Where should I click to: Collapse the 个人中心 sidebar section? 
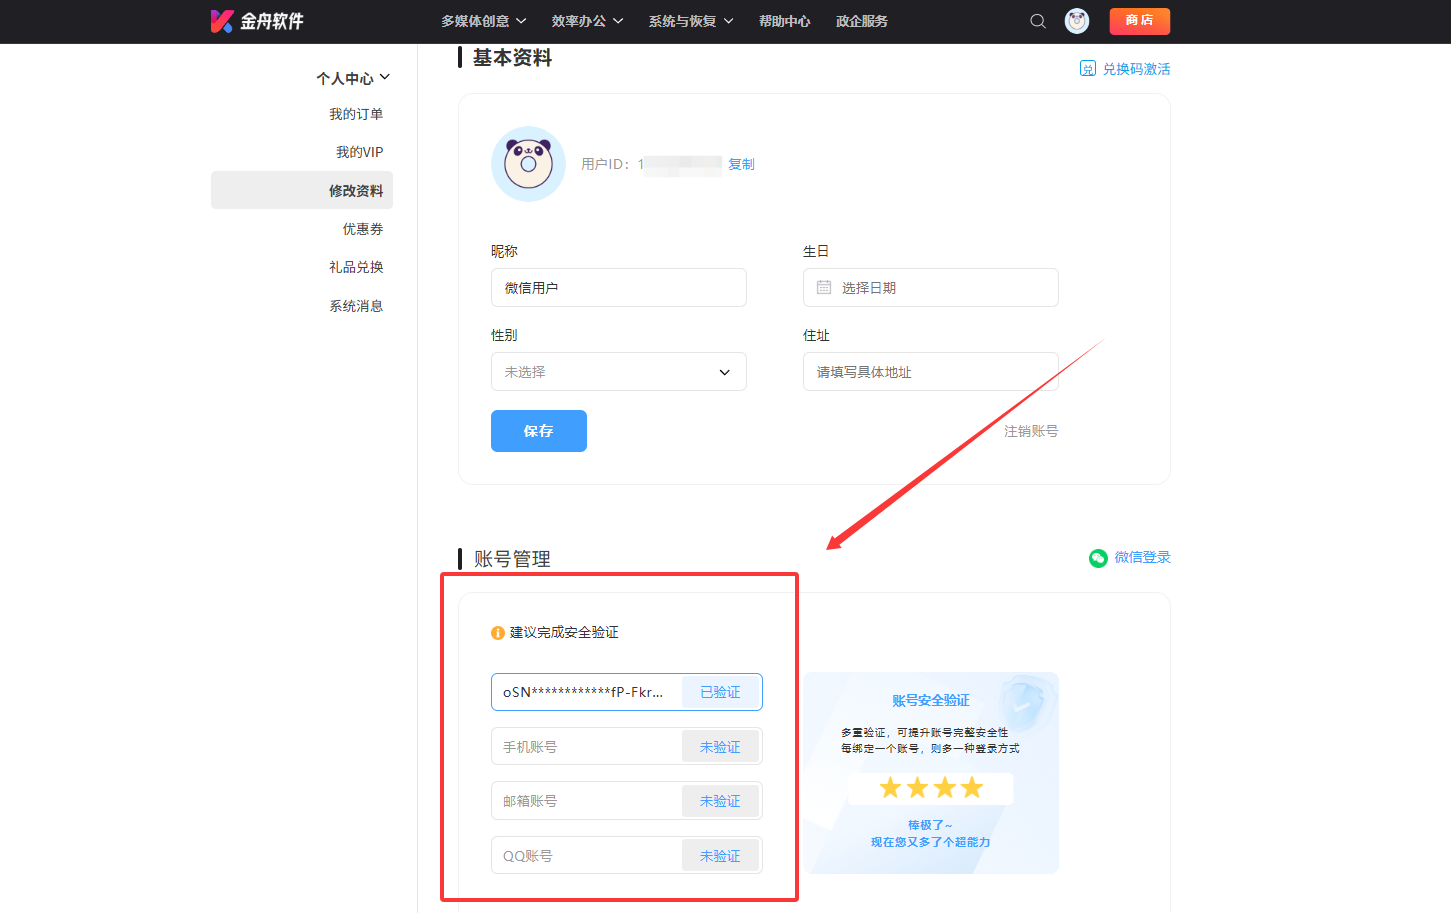(x=353, y=78)
